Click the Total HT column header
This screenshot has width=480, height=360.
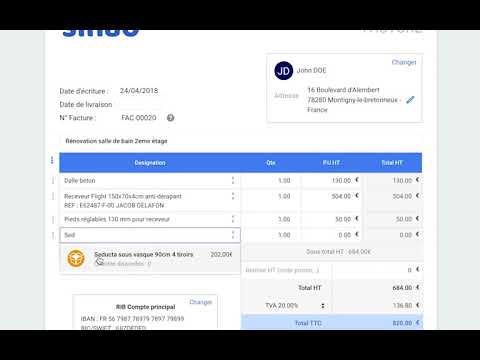(392, 163)
